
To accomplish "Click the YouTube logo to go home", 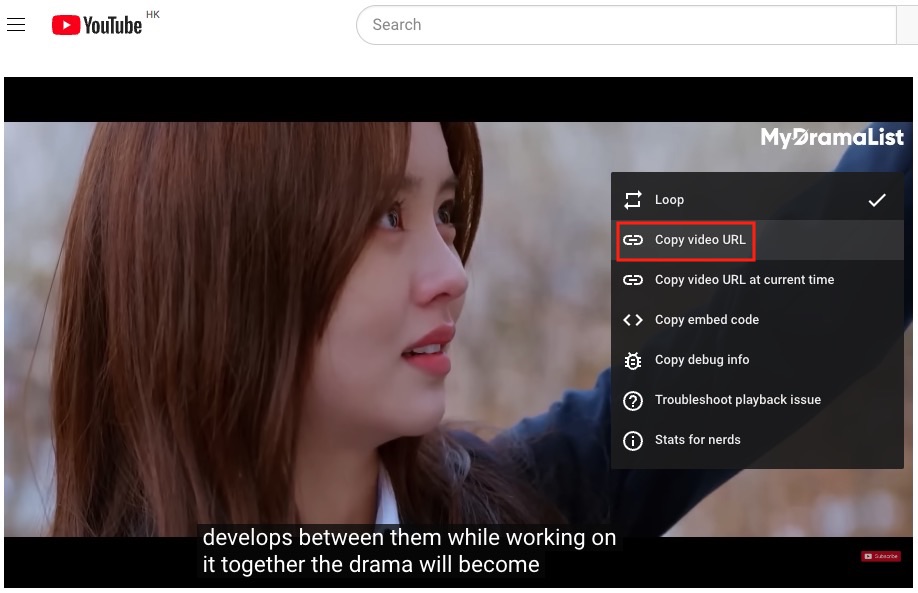I will [97, 25].
